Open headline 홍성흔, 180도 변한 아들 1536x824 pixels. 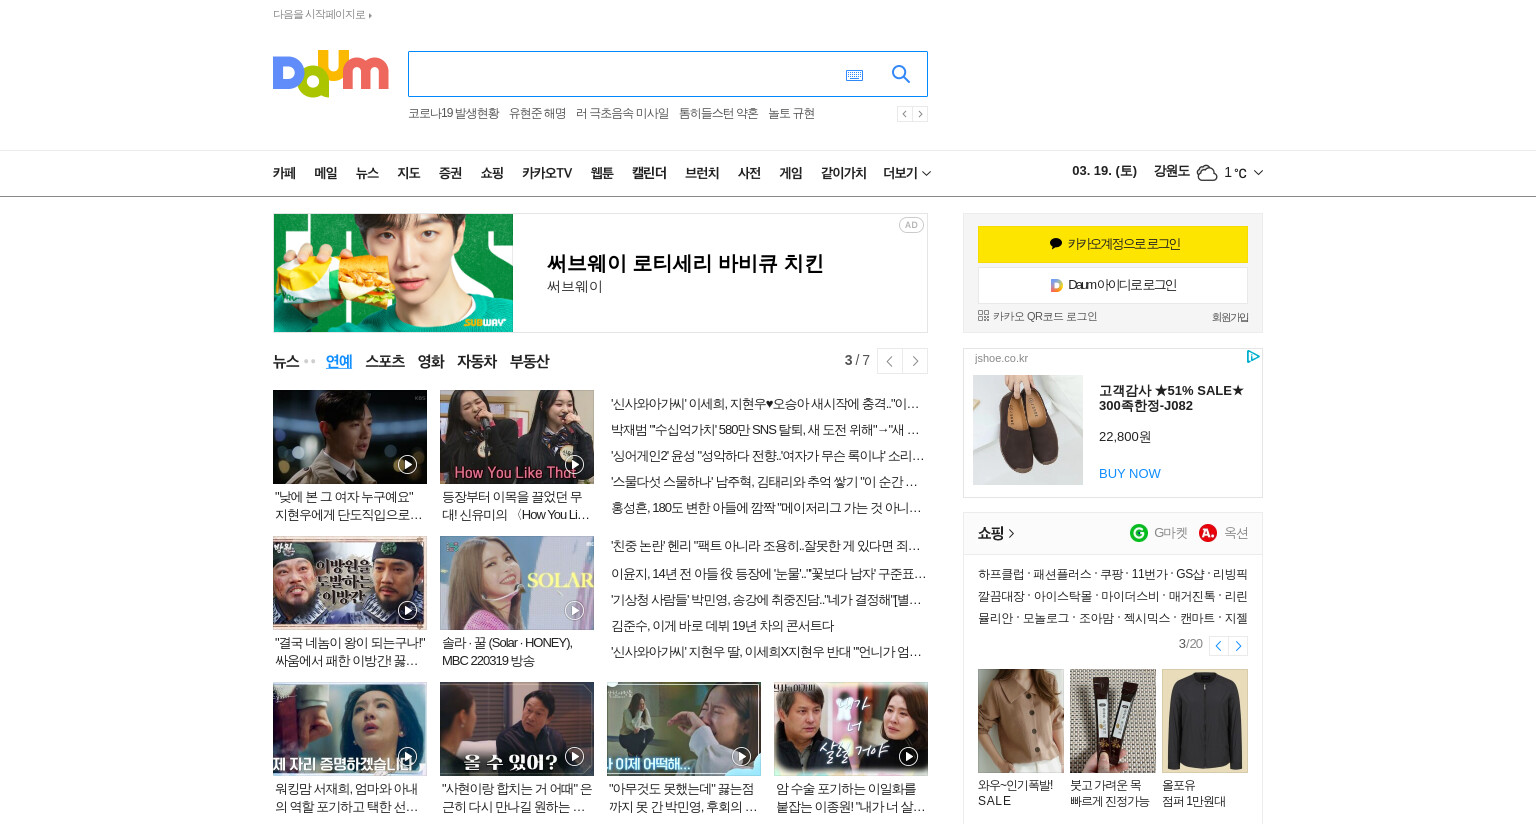766,508
